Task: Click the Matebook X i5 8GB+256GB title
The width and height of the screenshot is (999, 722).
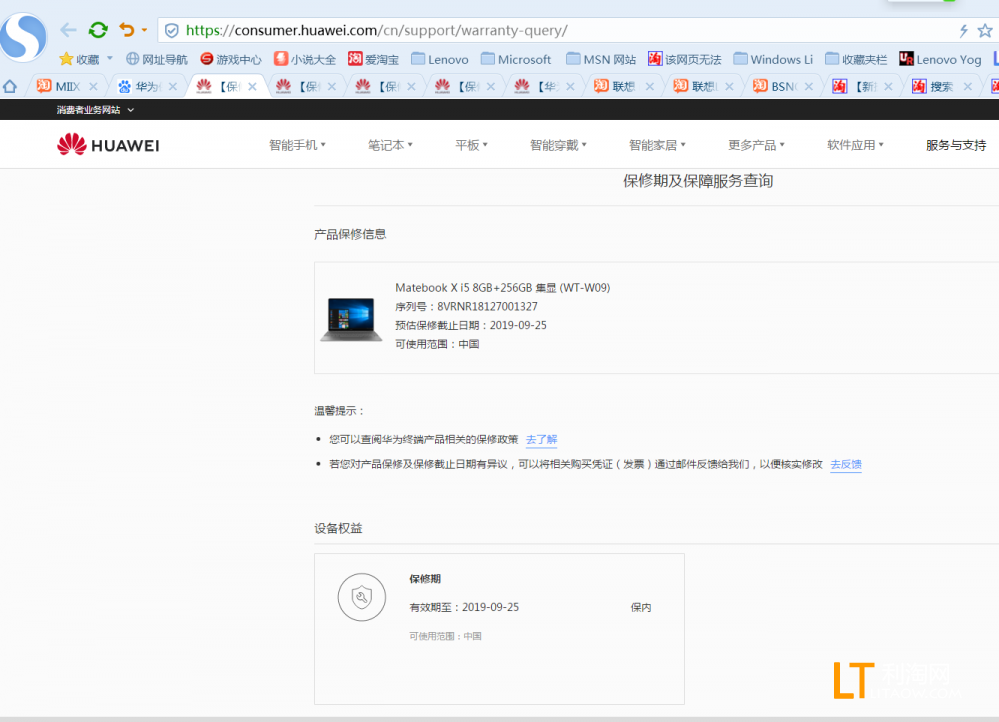Action: [x=503, y=287]
